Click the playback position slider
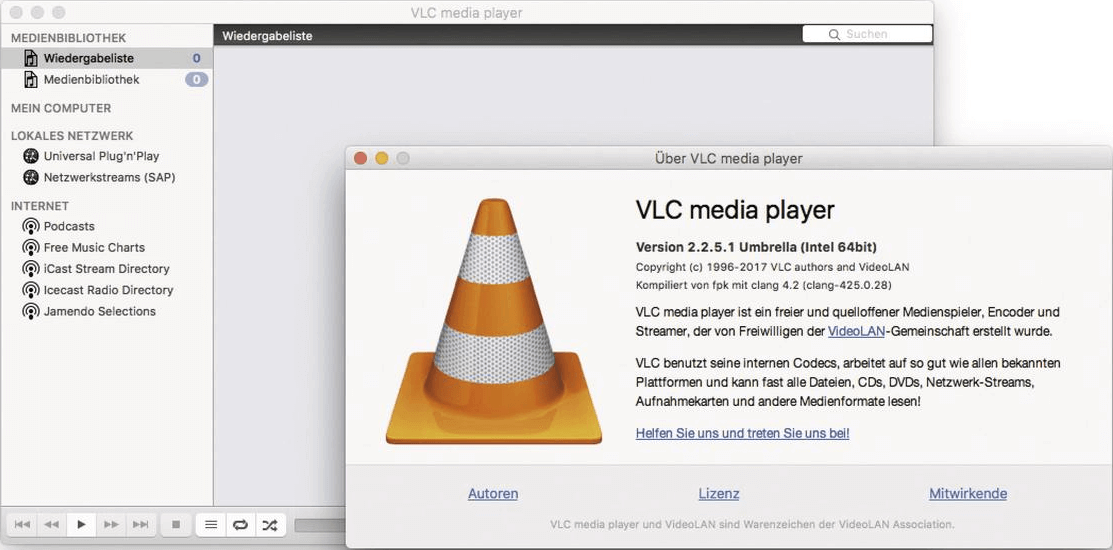 click(320, 525)
